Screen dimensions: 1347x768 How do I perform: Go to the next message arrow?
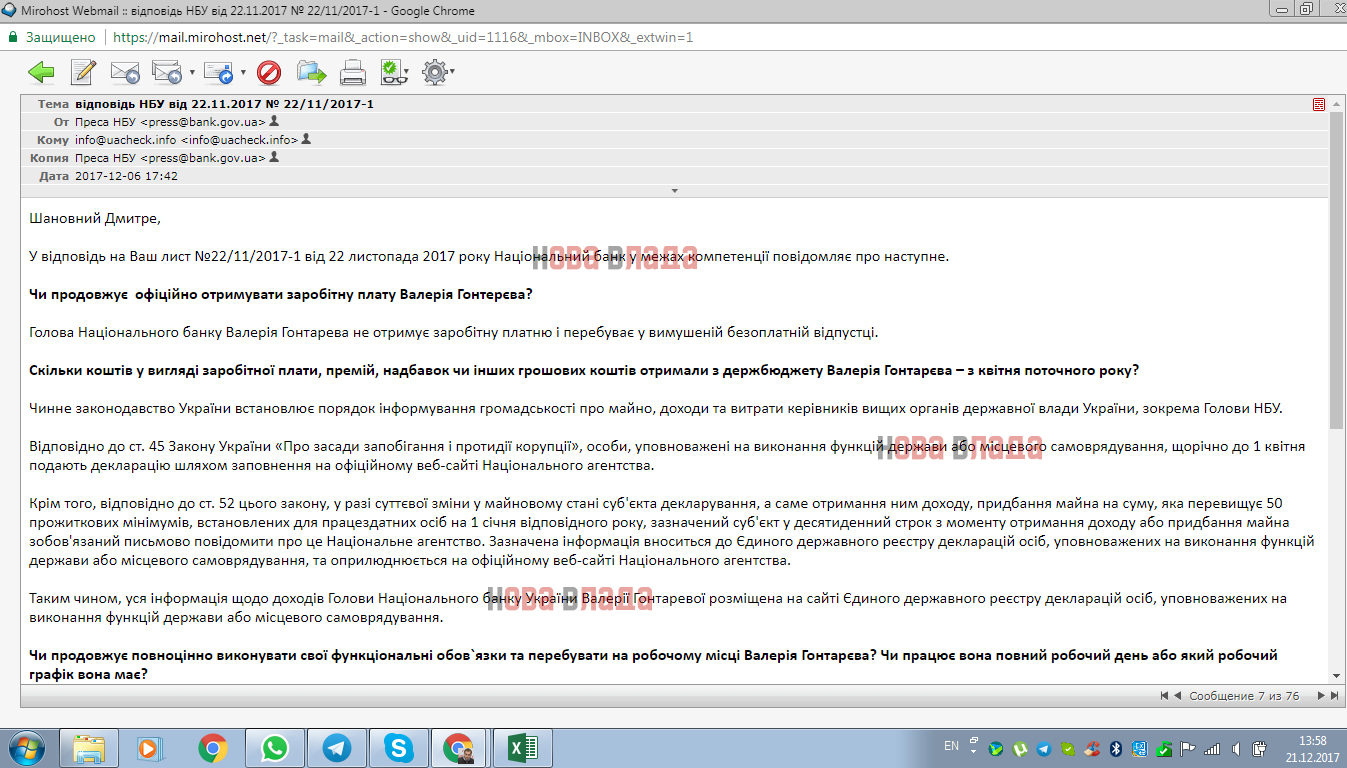click(1320, 695)
